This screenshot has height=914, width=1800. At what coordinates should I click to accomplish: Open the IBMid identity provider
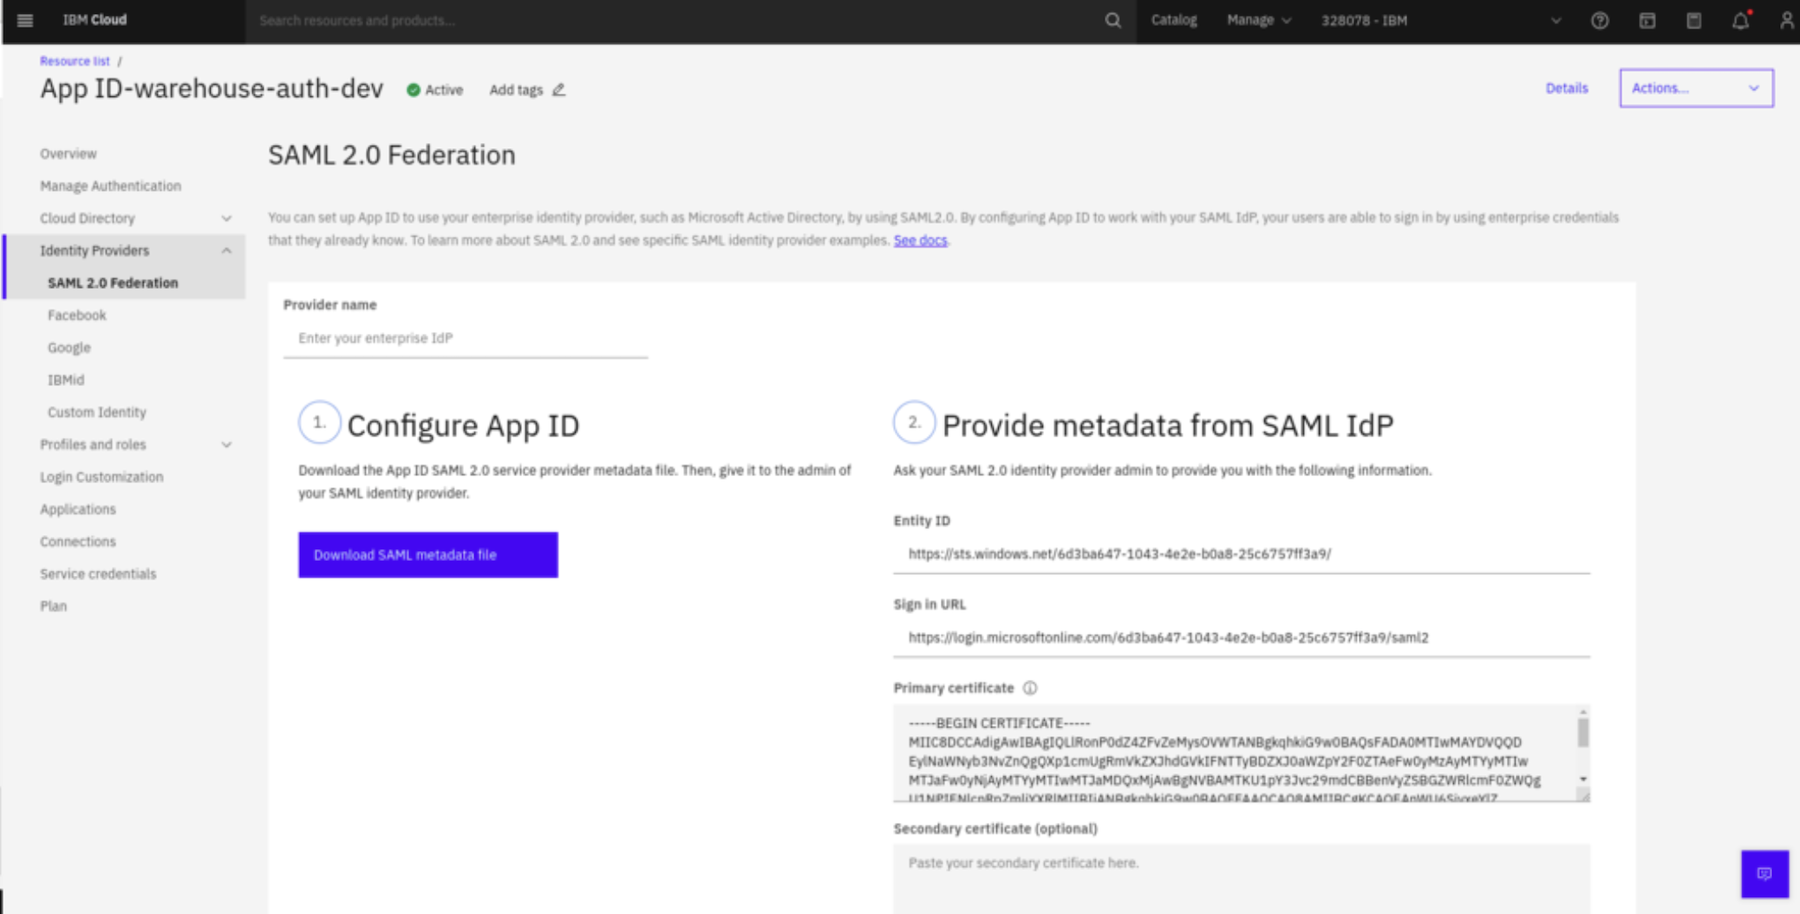pyautogui.click(x=66, y=380)
